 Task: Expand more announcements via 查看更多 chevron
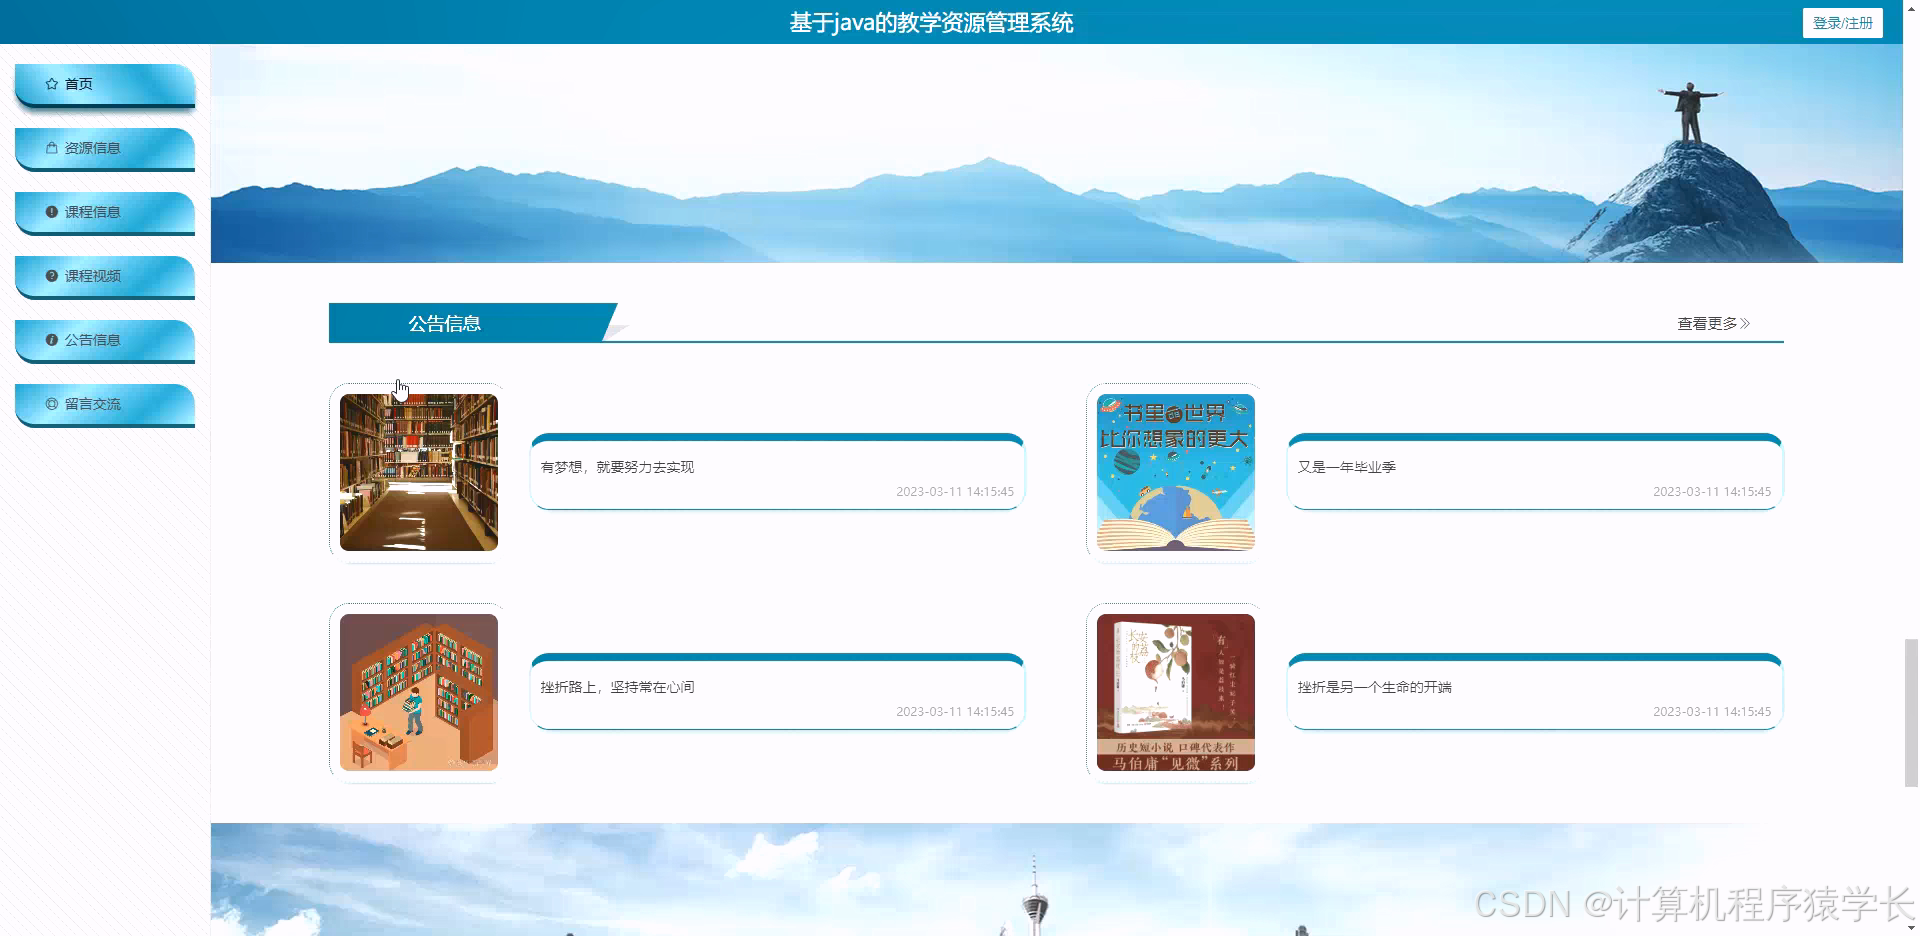point(1745,323)
